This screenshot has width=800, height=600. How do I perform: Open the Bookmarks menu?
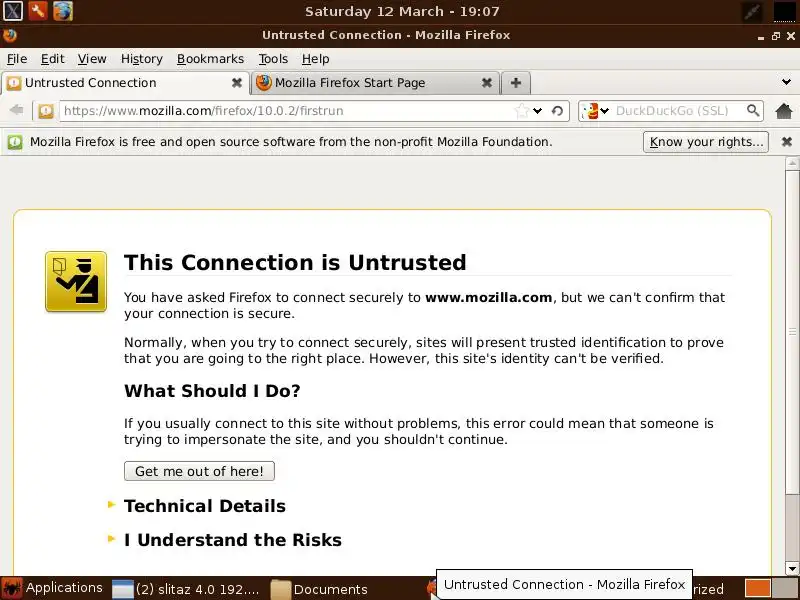pos(210,59)
